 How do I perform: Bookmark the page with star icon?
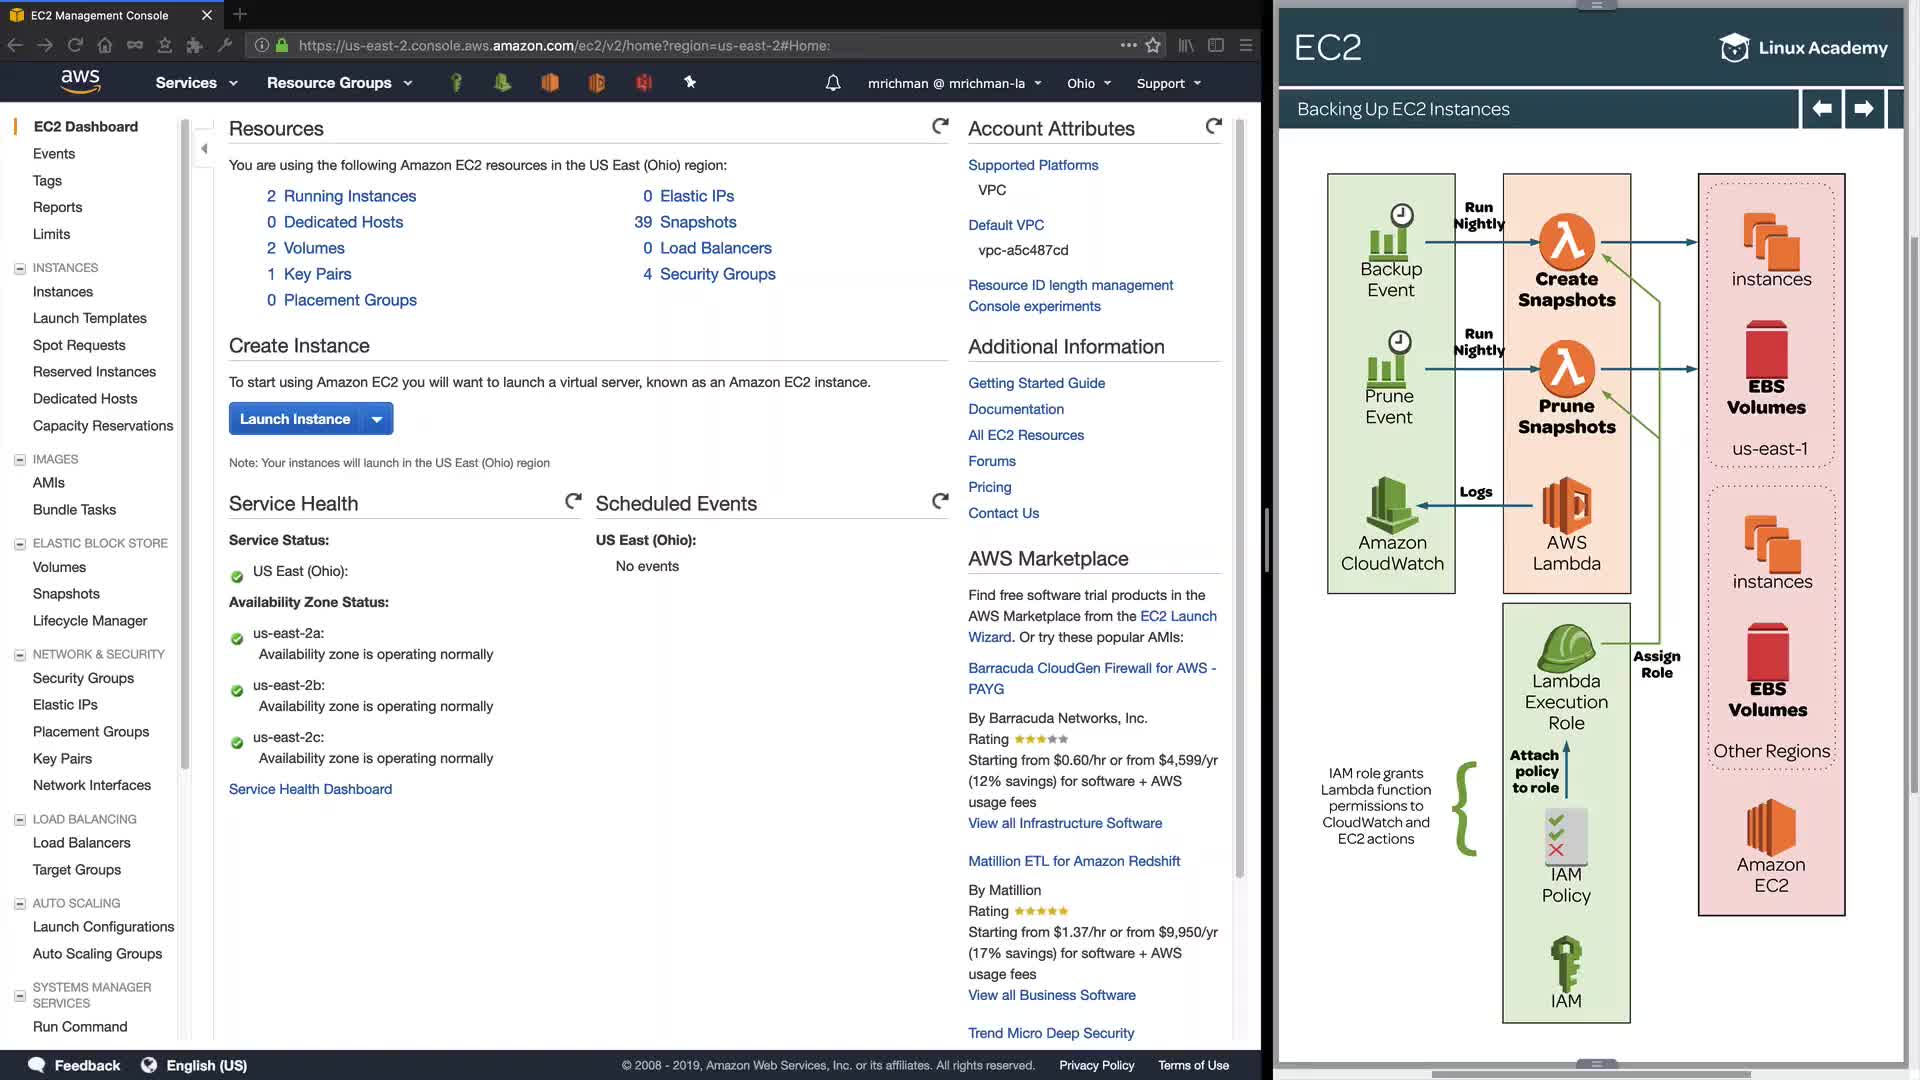pos(1153,45)
